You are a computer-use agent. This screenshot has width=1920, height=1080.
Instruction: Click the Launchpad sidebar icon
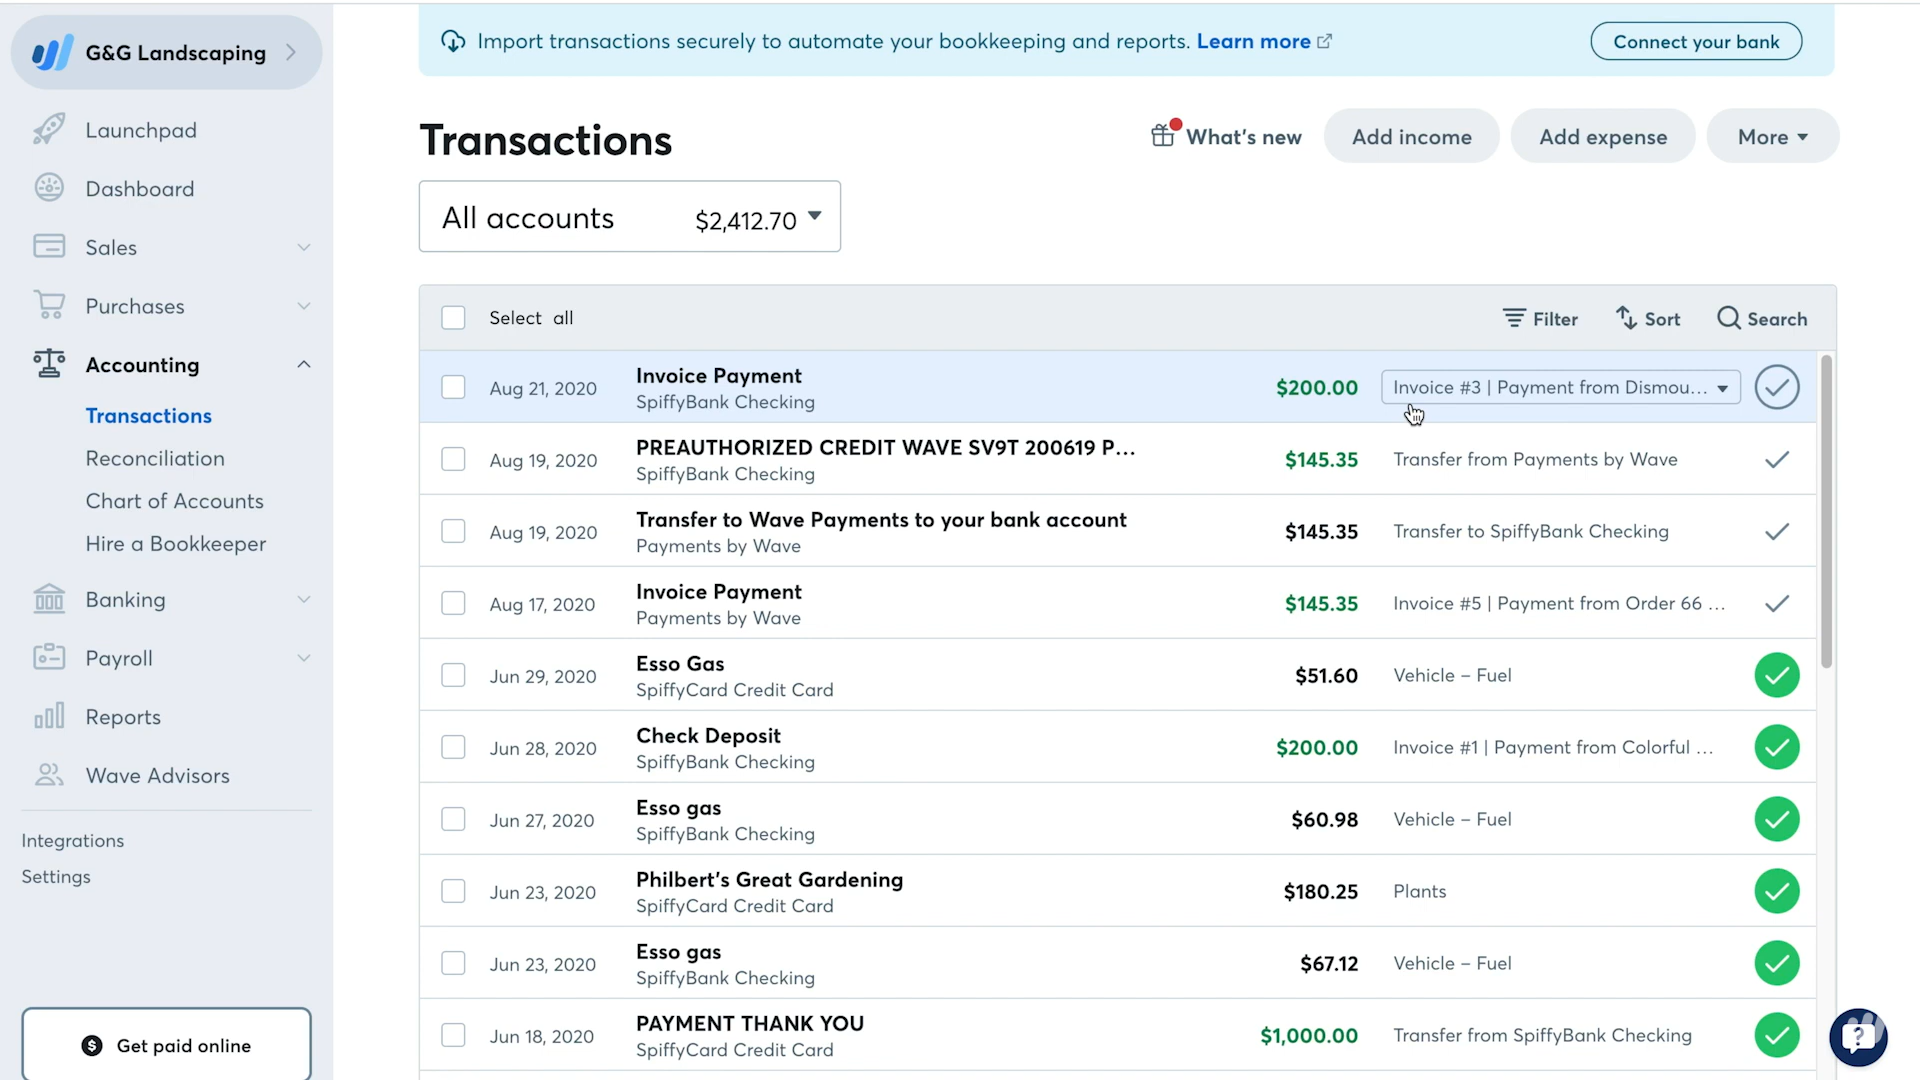click(49, 129)
